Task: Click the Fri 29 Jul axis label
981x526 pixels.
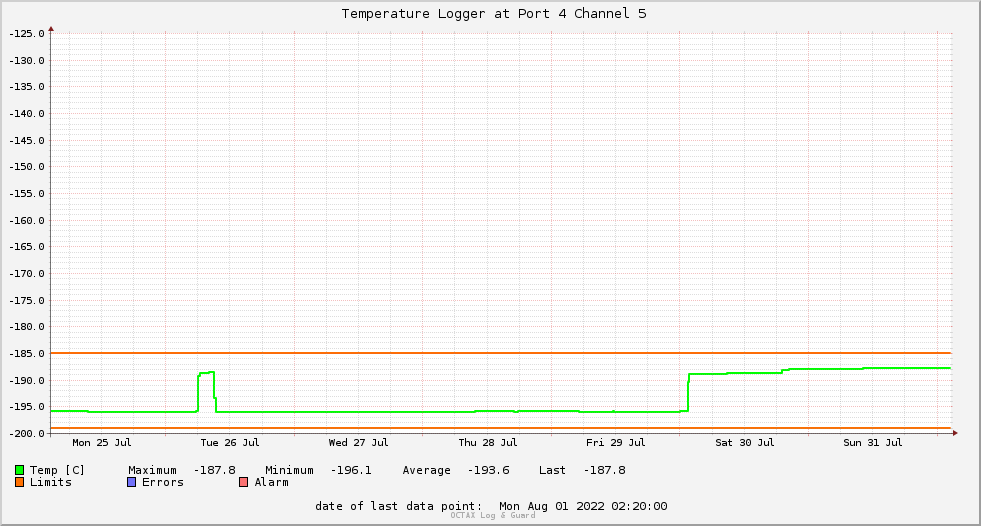Action: click(x=616, y=443)
